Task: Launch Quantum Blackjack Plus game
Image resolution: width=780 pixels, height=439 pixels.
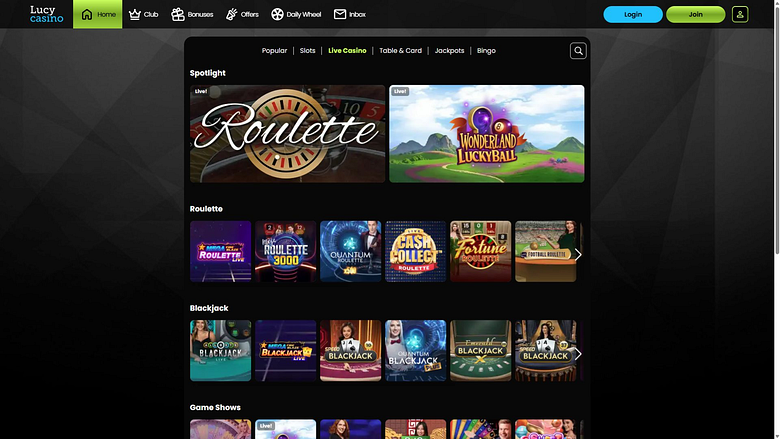Action: [x=415, y=351]
